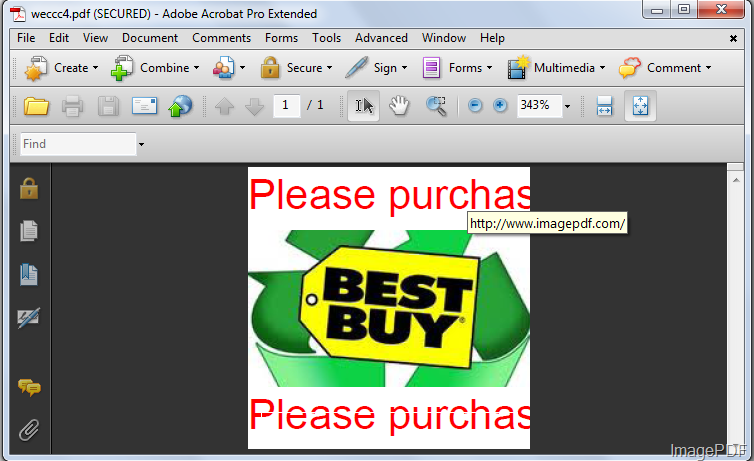Expand the Secure dropdown arrow
754x461 pixels.
click(329, 68)
